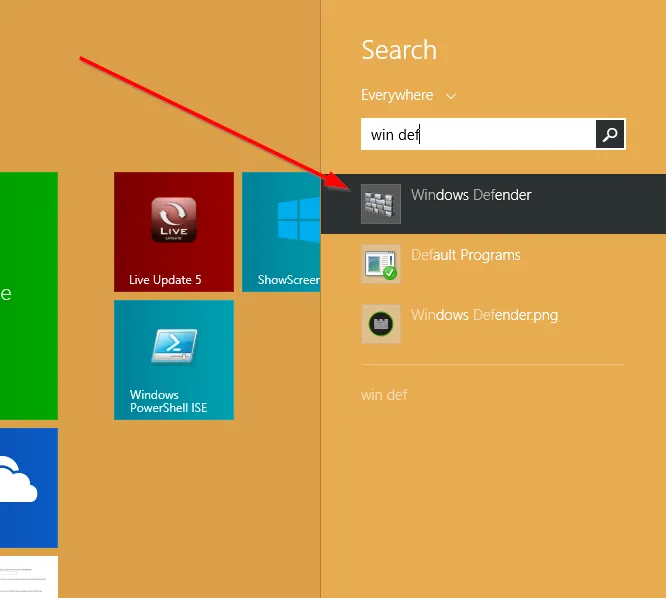Open the Everywhere search scope label
Image resolution: width=666 pixels, height=598 pixels.
coord(397,95)
